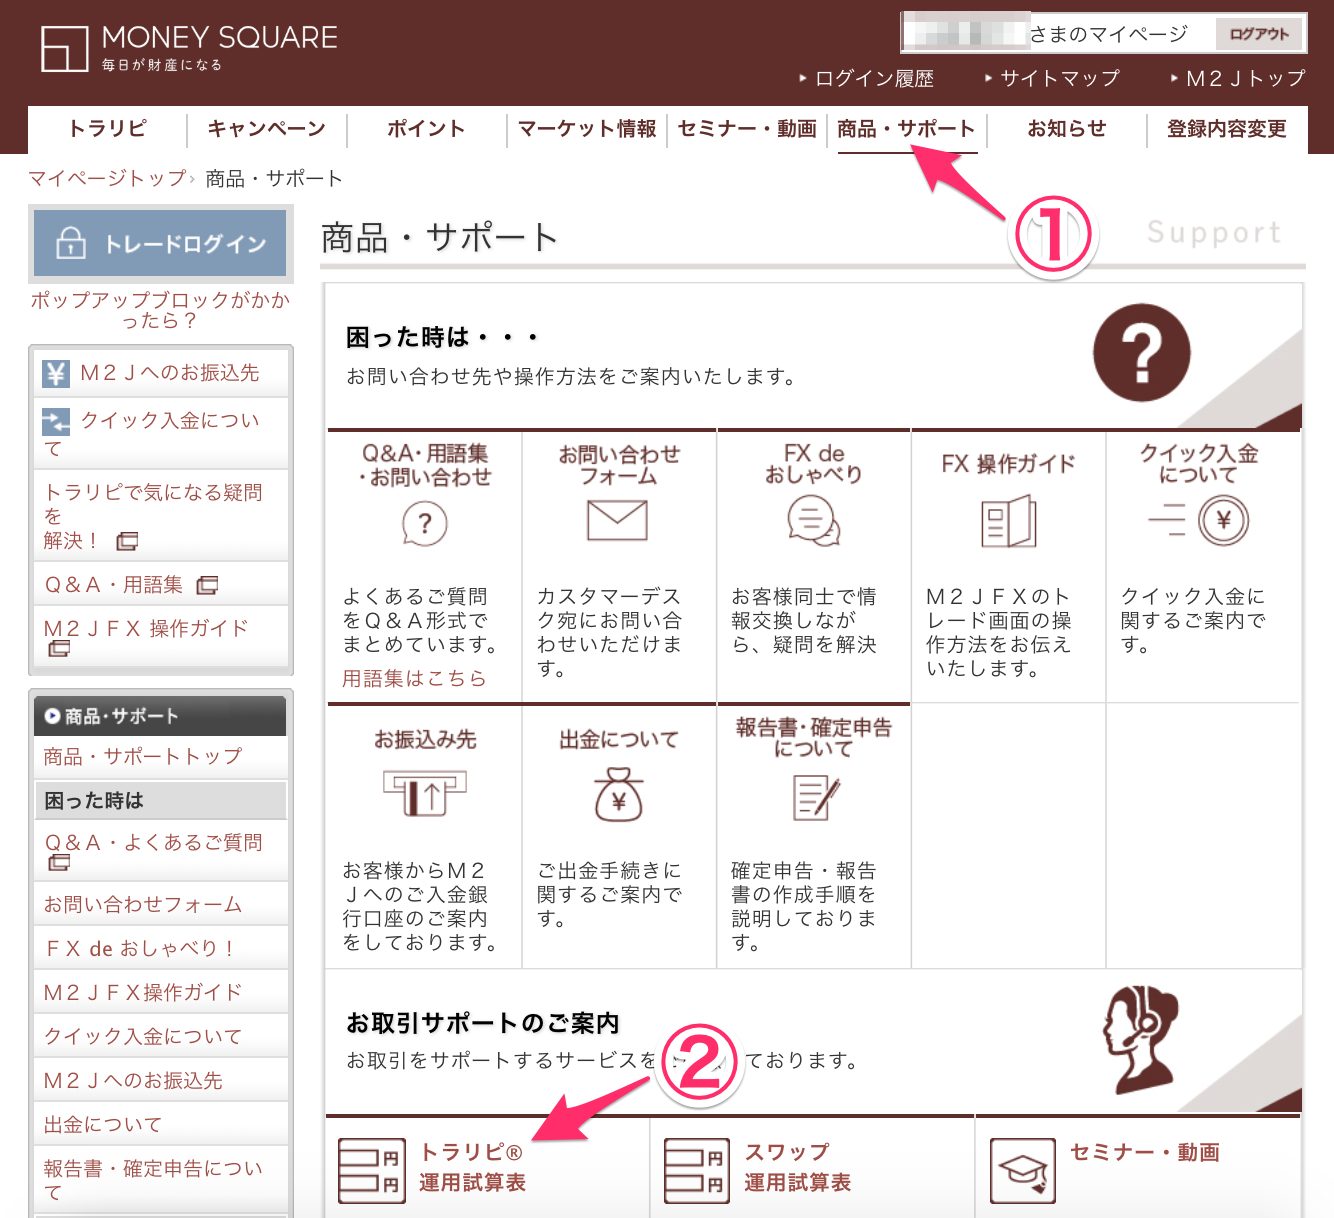The width and height of the screenshot is (1334, 1218).
Task: Click the padlock icon on トレードログイン
Action: click(x=70, y=243)
